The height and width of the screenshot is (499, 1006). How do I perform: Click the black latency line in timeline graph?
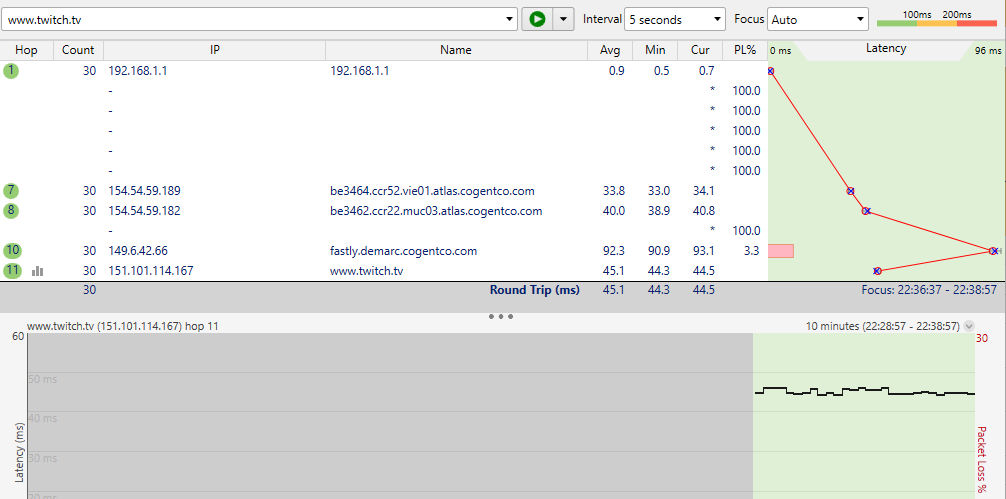(x=864, y=391)
